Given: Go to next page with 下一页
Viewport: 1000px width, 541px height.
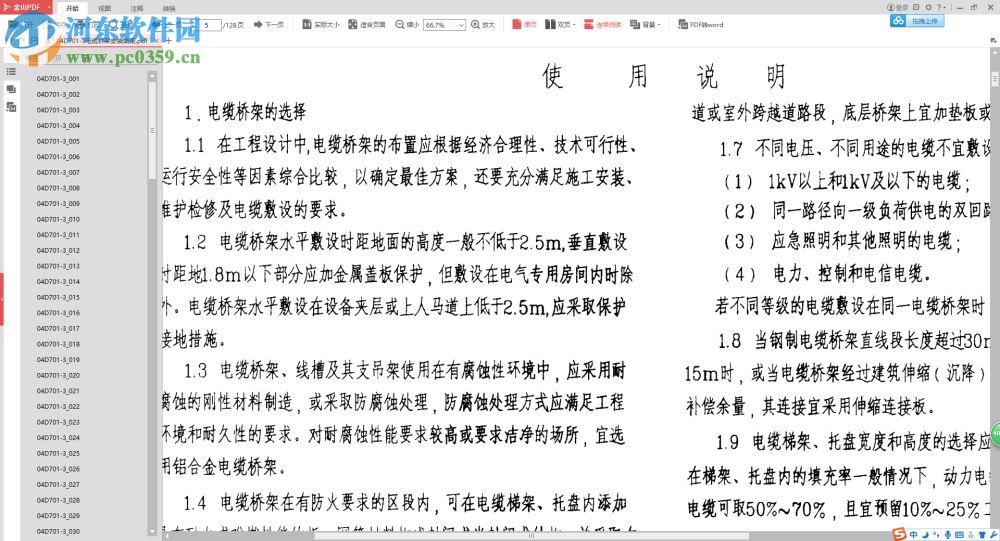Looking at the screenshot, I should (268, 24).
